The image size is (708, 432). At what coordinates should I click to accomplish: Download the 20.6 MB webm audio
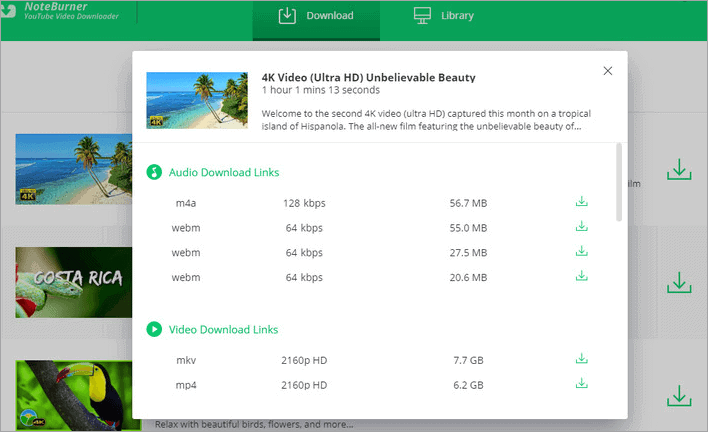(582, 276)
